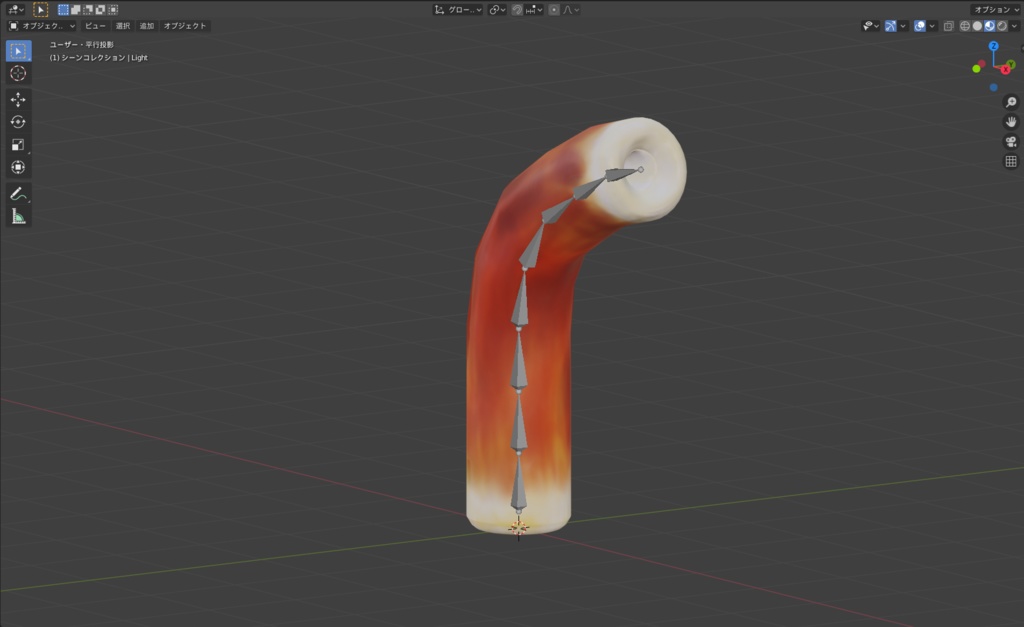Select the Rotate tool

[18, 121]
